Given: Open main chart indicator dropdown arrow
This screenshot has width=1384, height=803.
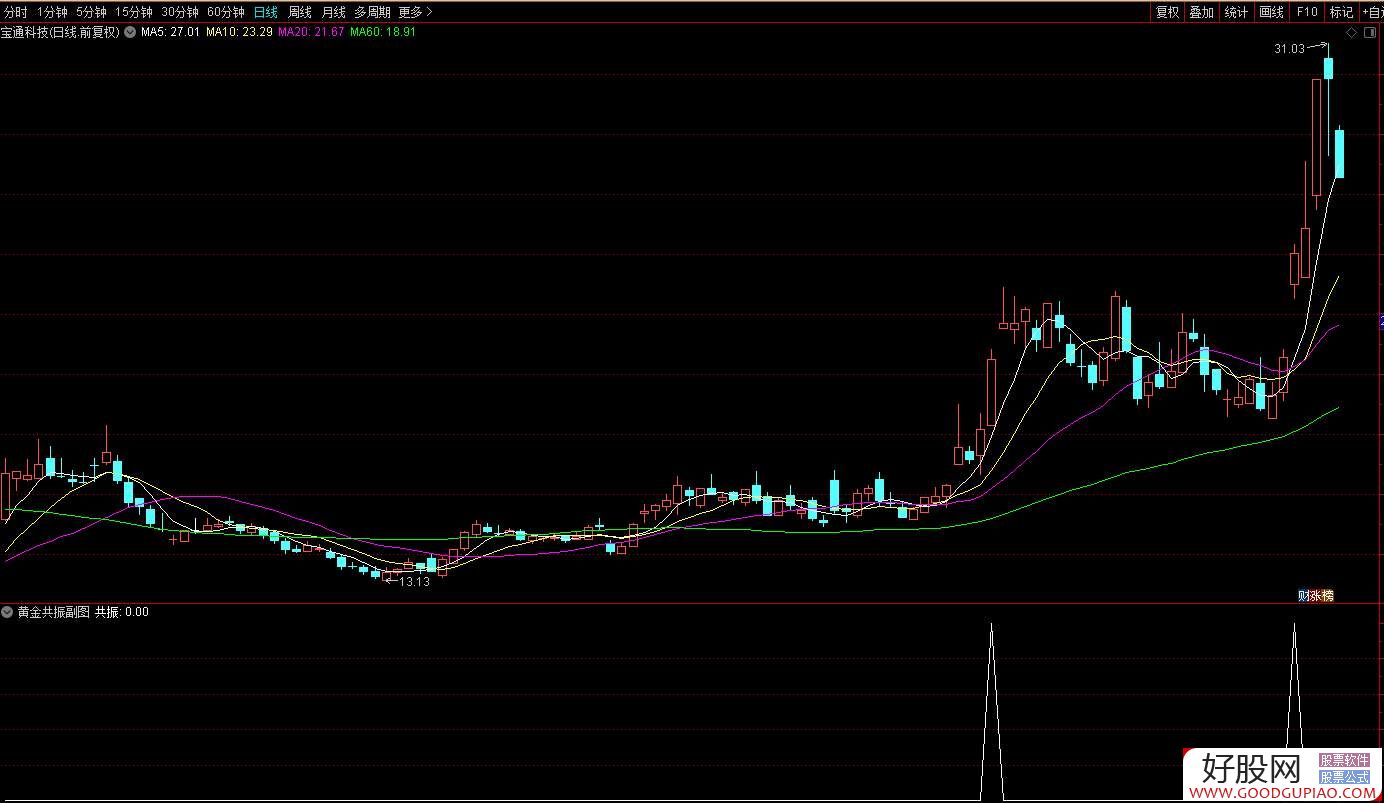Looking at the screenshot, I should 130,32.
